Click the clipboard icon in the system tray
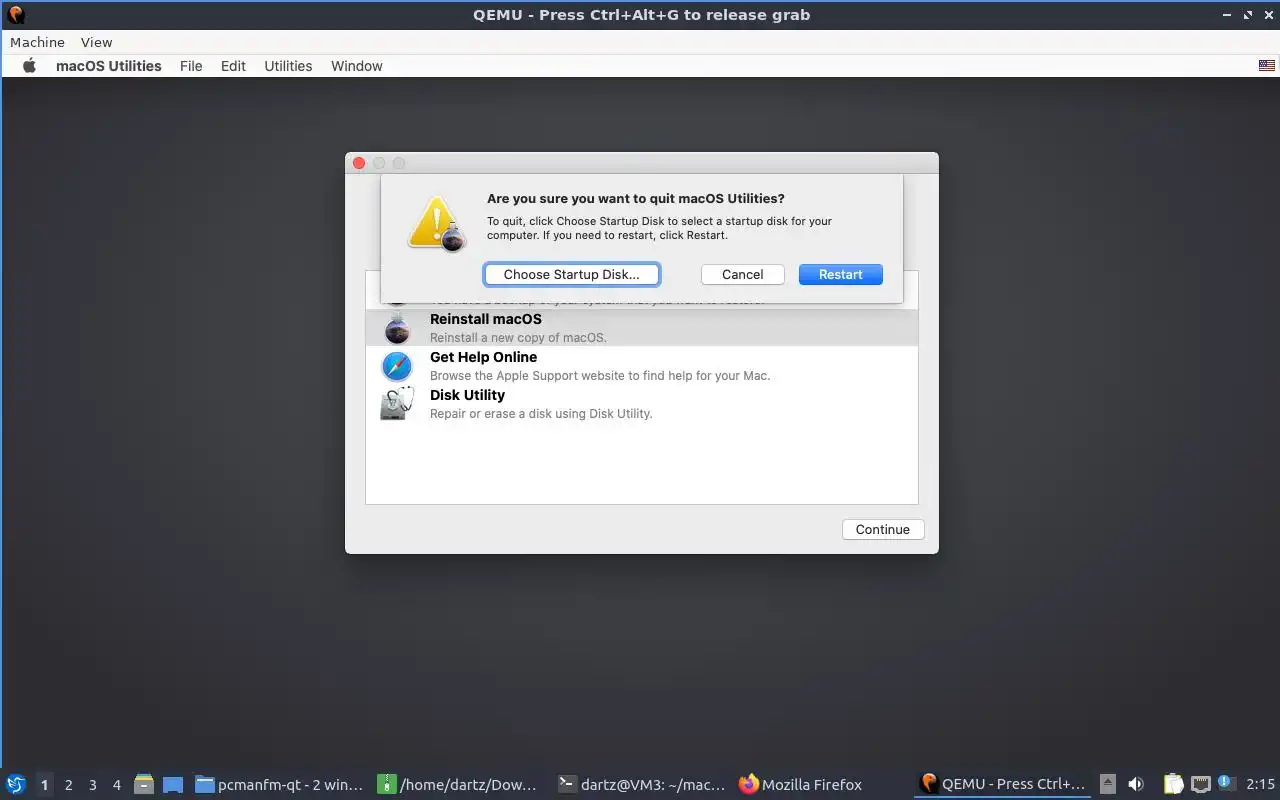This screenshot has height=800, width=1280. [x=1173, y=784]
